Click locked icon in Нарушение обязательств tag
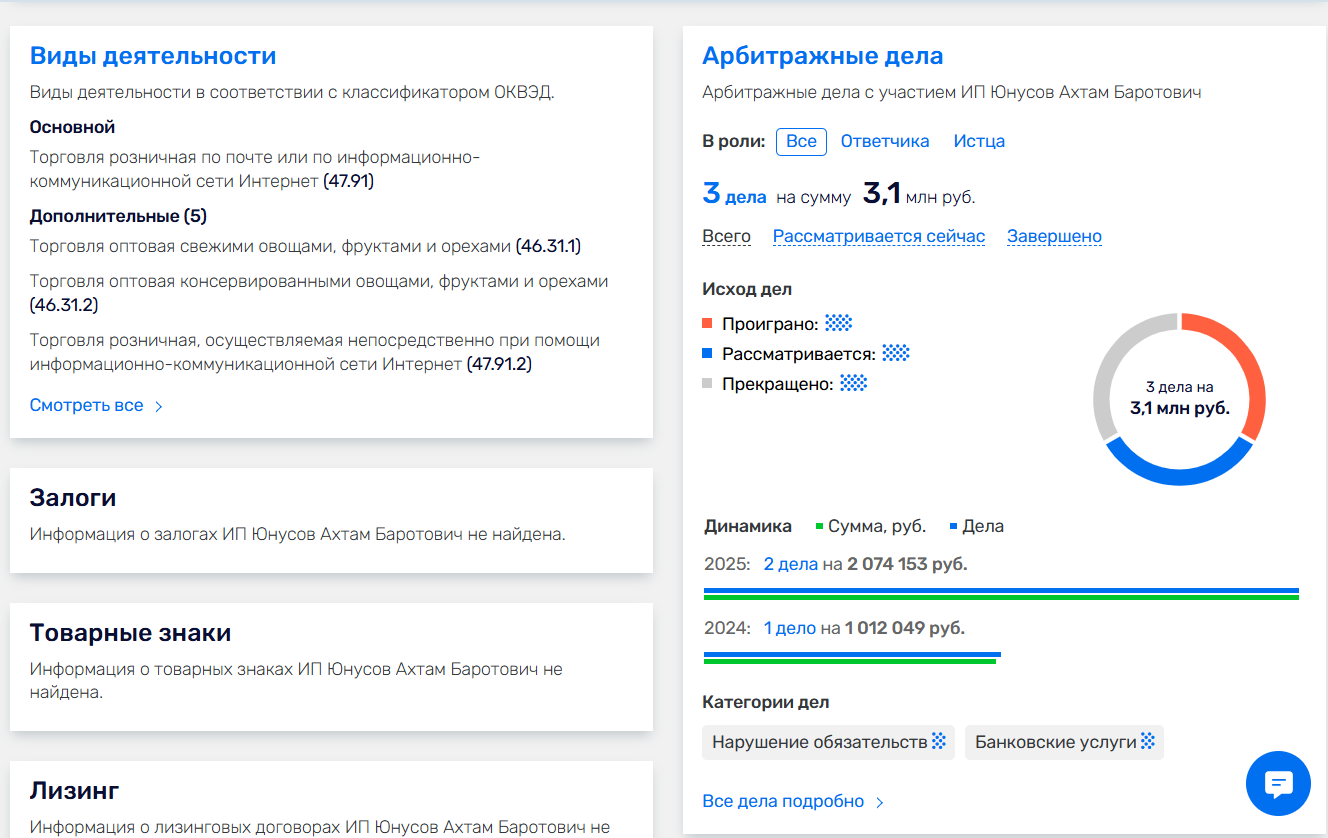 (x=939, y=741)
